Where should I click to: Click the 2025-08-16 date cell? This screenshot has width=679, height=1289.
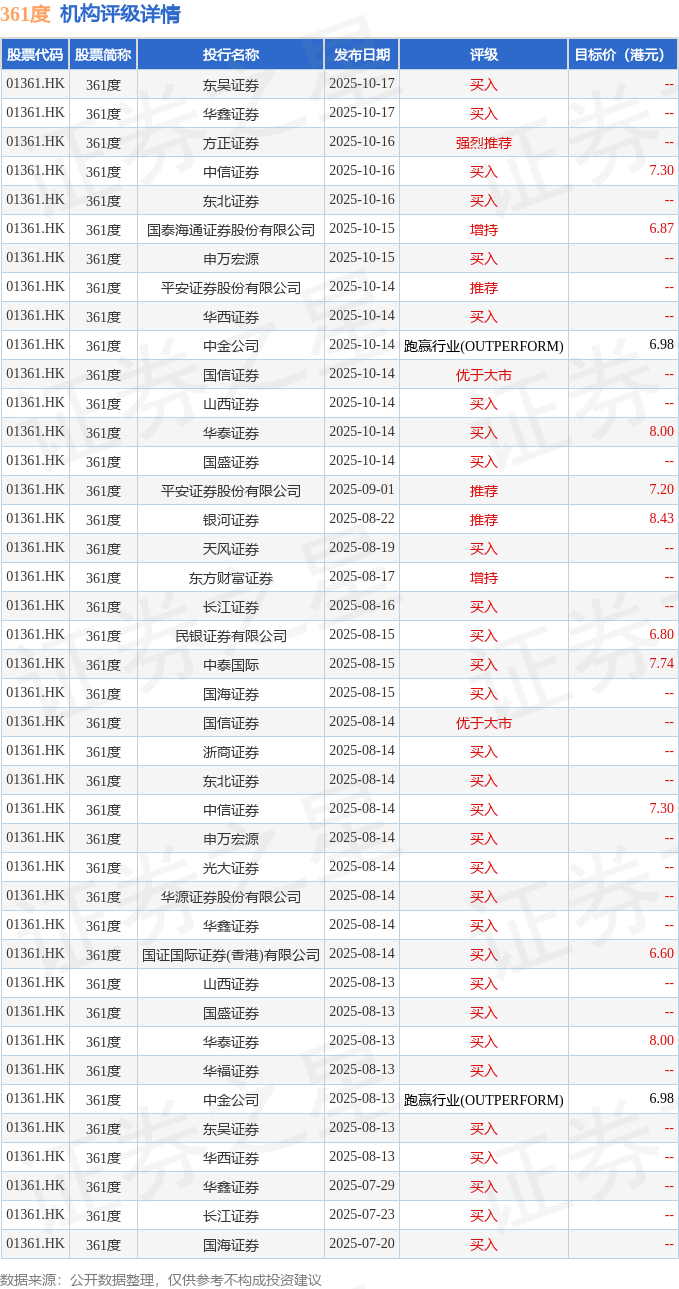click(362, 606)
